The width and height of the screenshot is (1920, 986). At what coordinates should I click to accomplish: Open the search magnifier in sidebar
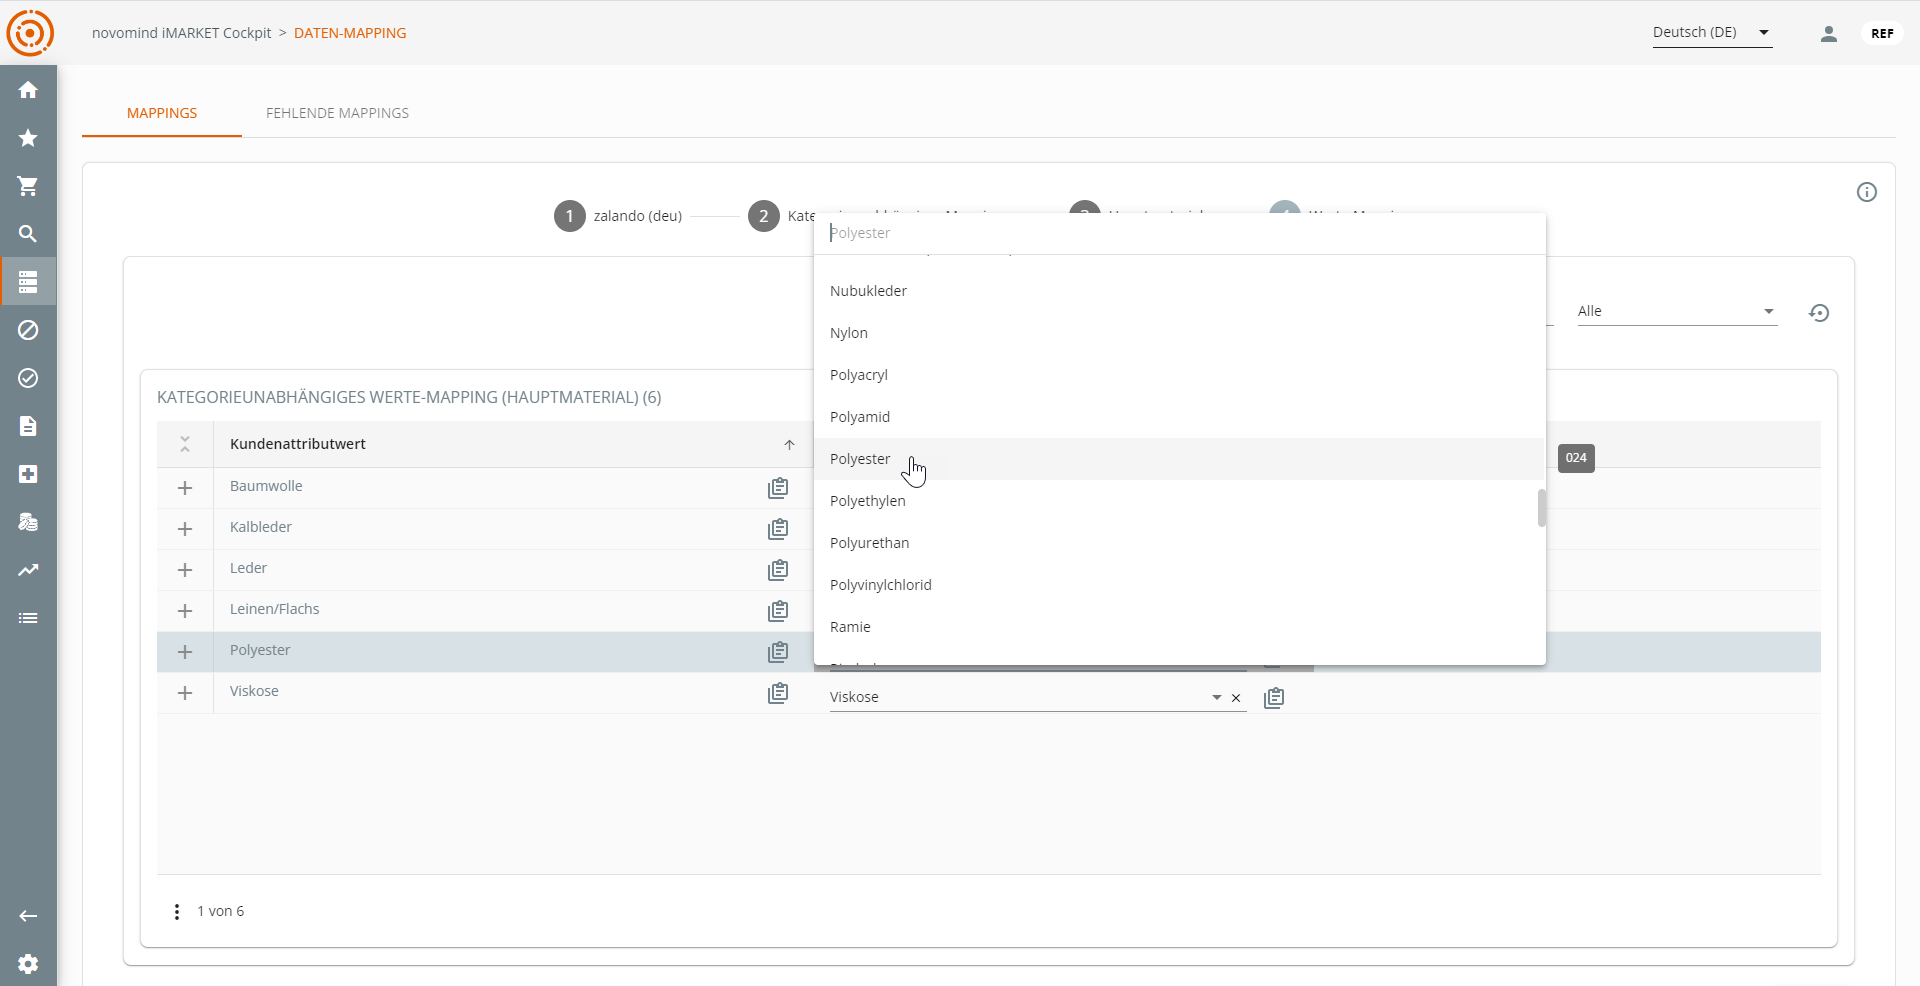coord(28,234)
